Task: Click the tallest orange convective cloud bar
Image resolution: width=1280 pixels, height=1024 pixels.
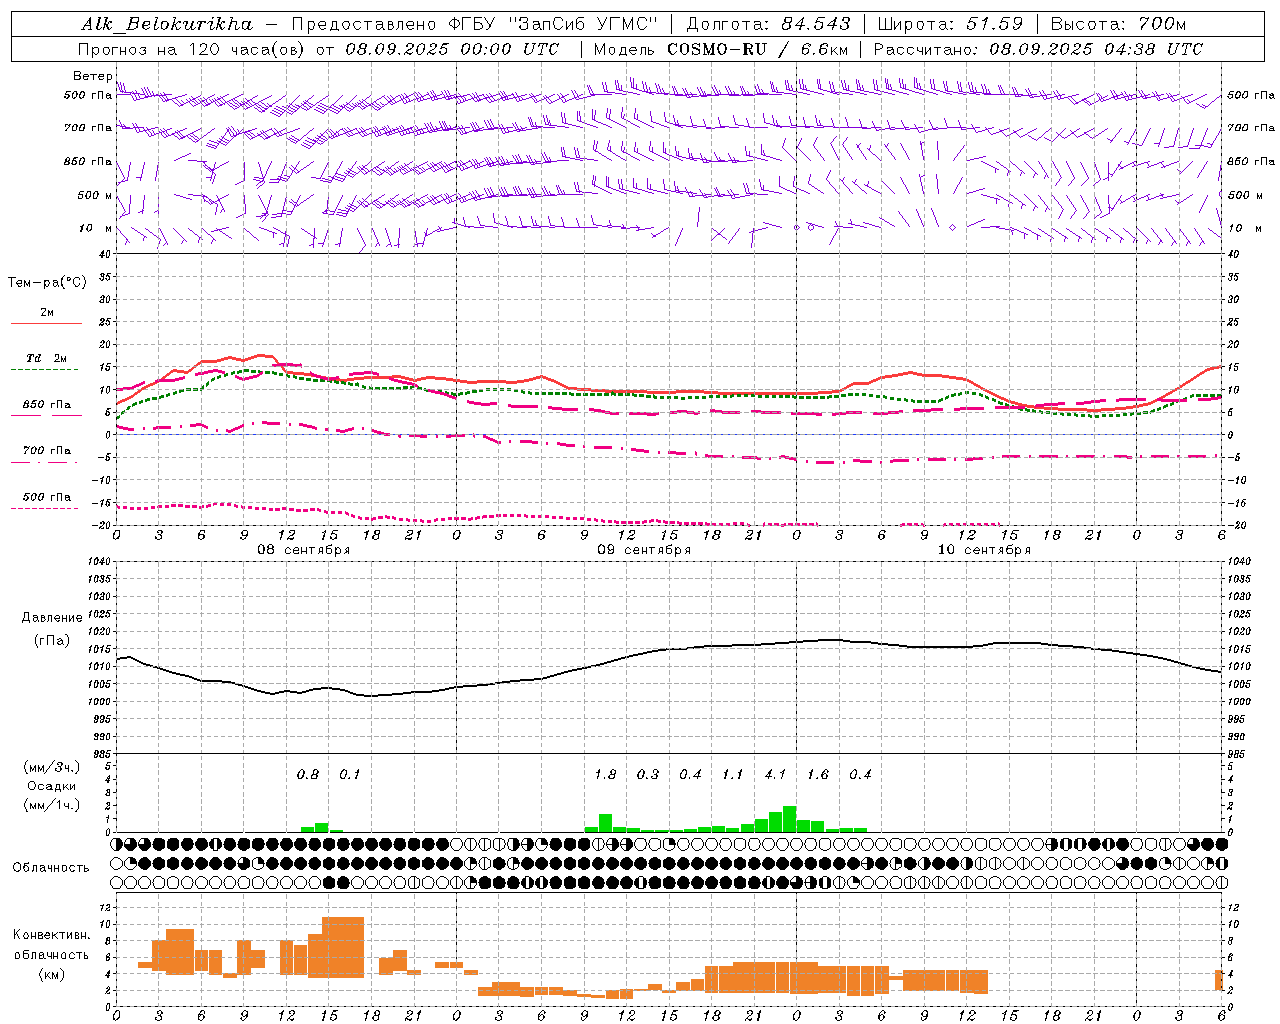Action: point(343,947)
